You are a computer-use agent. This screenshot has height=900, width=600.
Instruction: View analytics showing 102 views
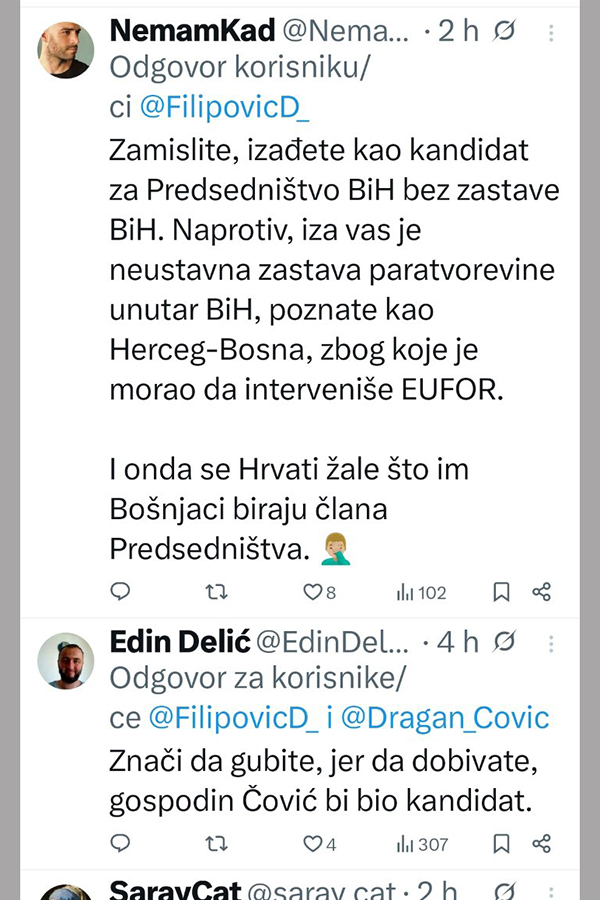421,592
